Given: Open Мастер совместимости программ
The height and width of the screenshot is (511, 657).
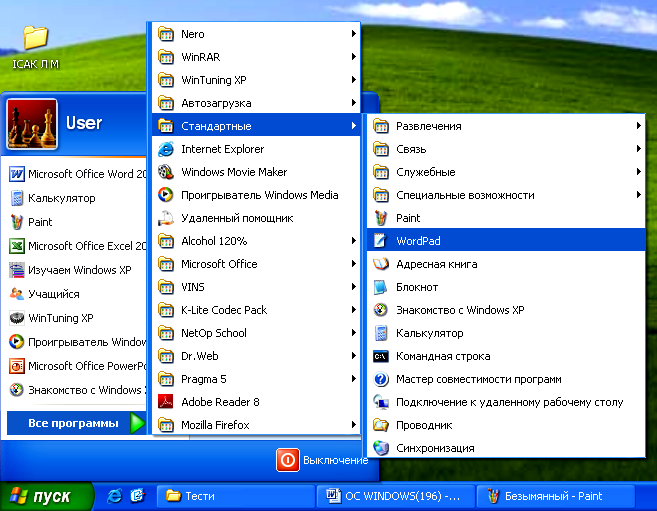Looking at the screenshot, I should pyautogui.click(x=506, y=379).
